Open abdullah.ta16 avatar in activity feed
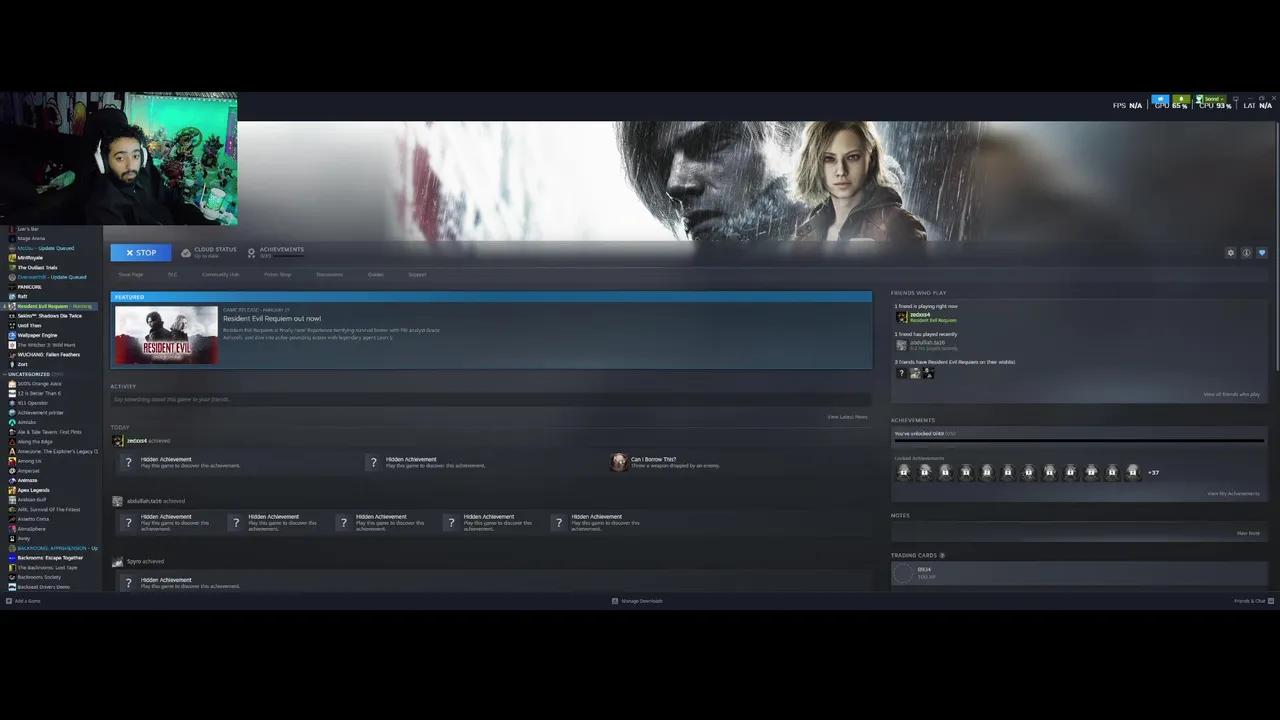This screenshot has width=1280, height=720. point(118,501)
